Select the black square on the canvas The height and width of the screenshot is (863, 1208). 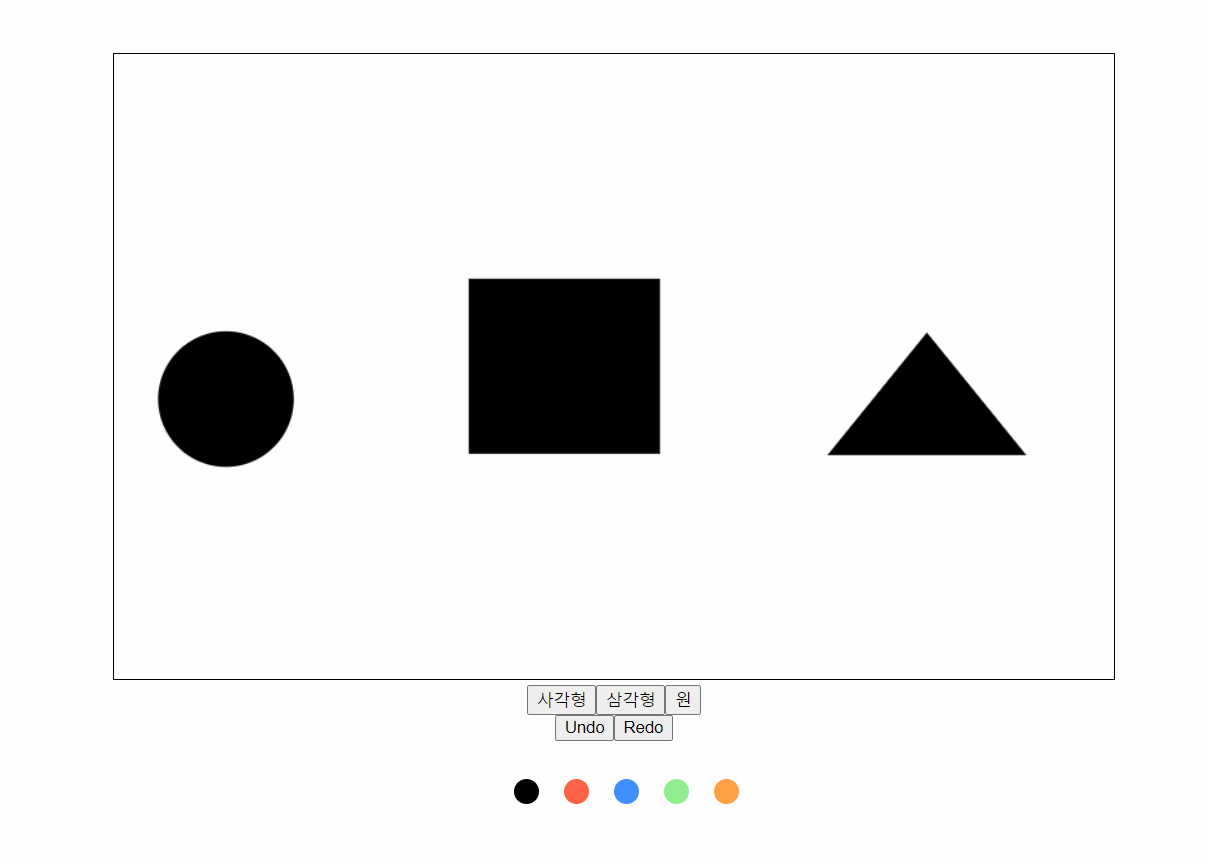pyautogui.click(x=564, y=366)
